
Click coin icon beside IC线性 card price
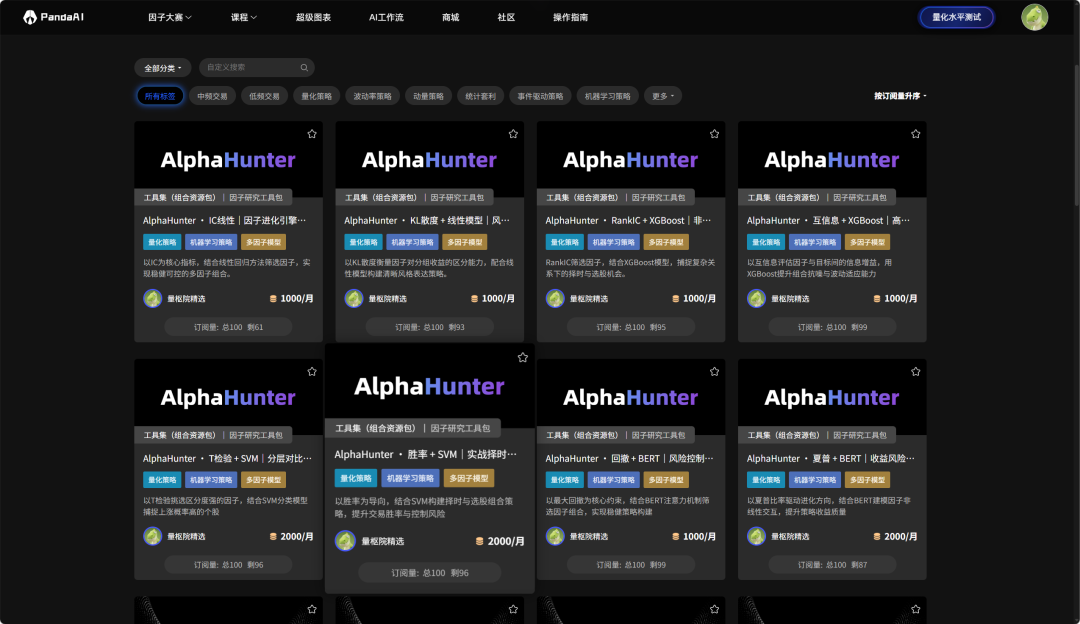[x=273, y=298]
